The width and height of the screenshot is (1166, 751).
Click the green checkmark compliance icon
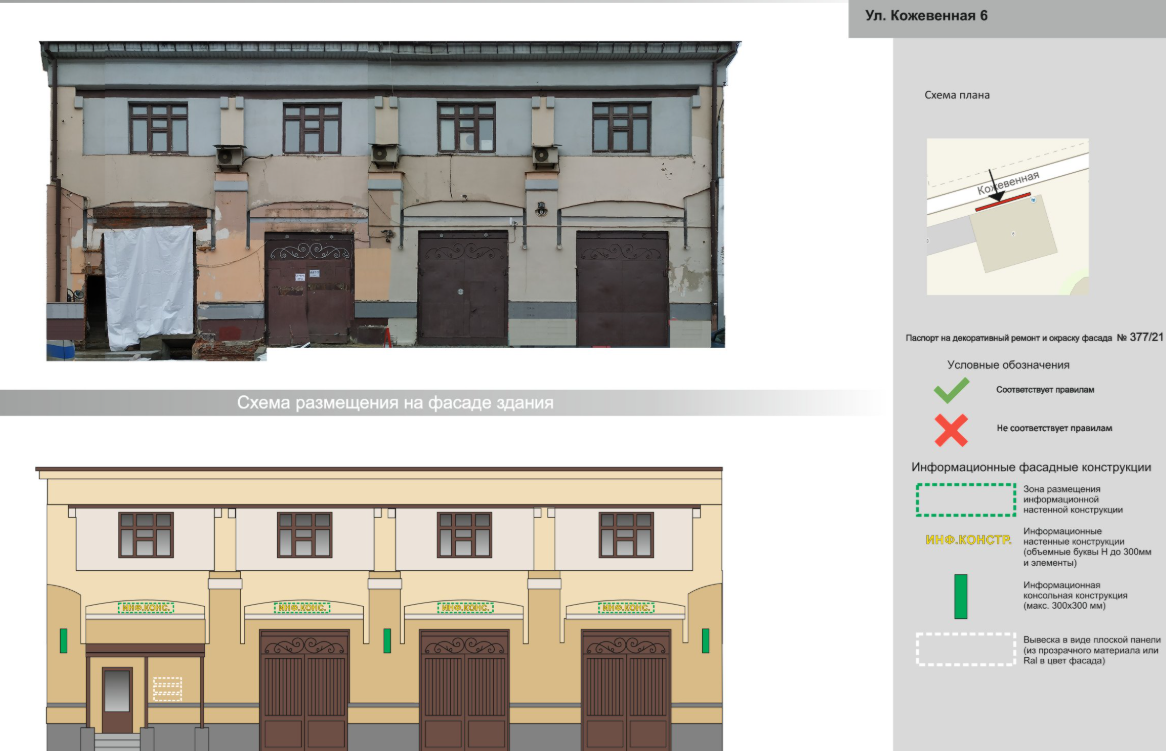[950, 390]
